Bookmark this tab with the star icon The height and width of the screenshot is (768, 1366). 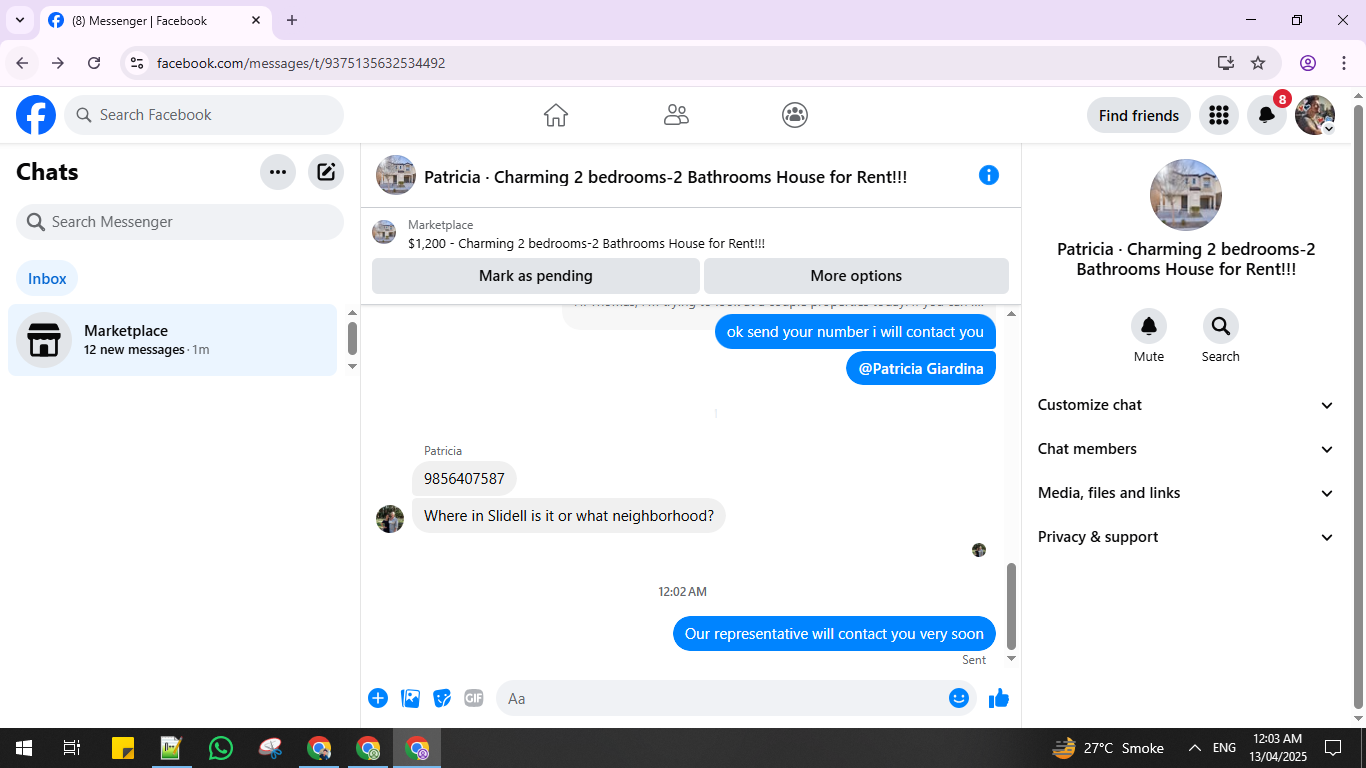point(1258,63)
